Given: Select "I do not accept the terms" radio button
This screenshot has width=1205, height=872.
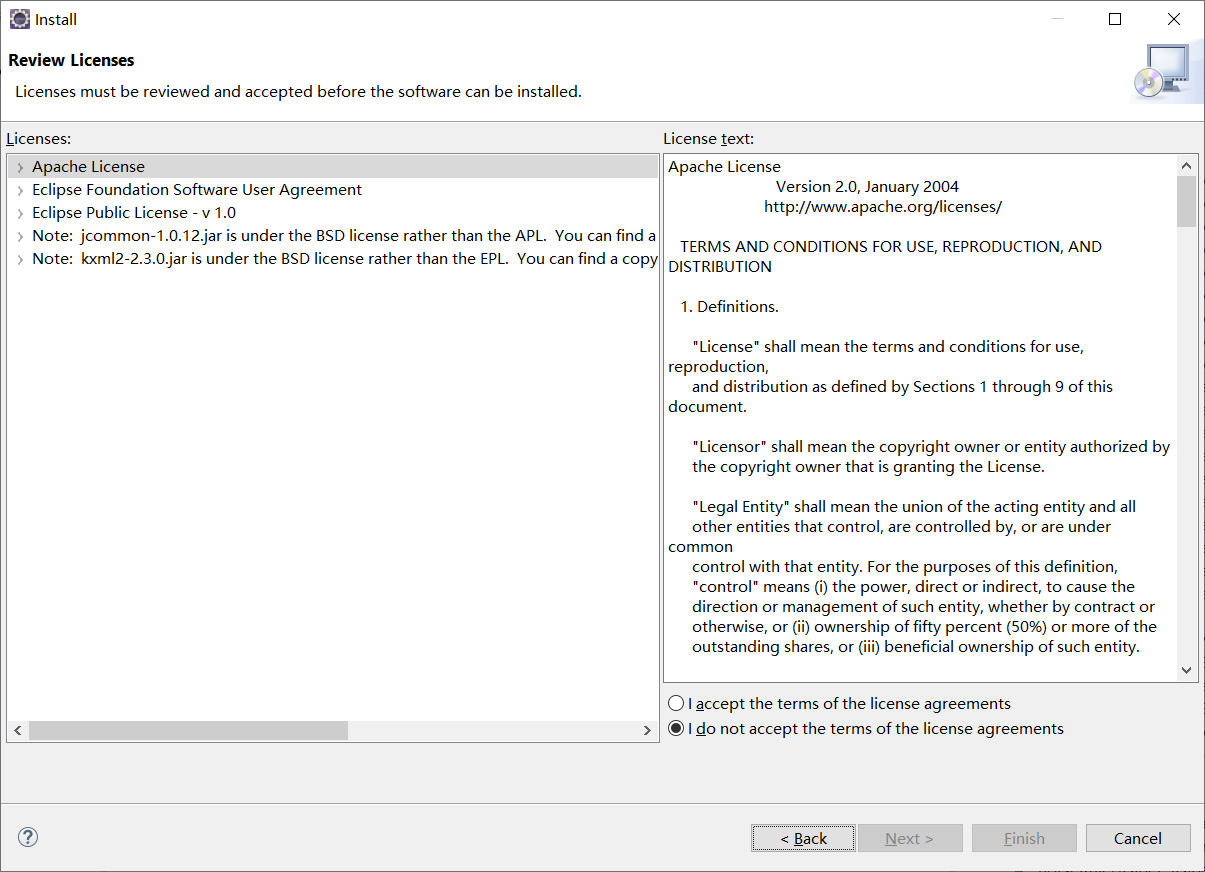Looking at the screenshot, I should 676,729.
